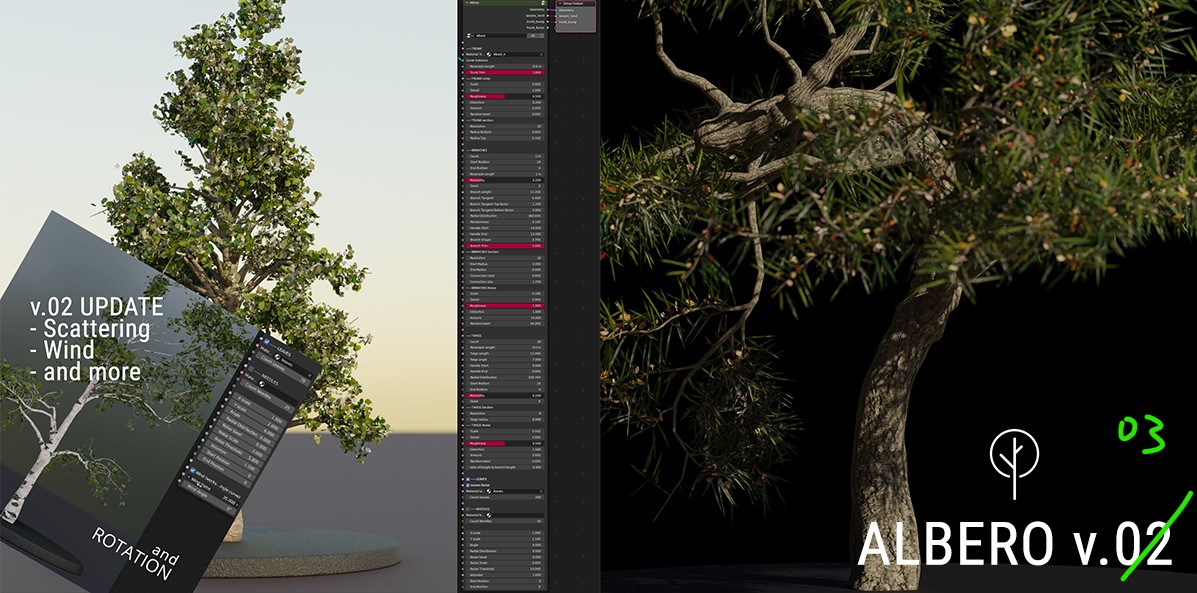
Task: Click the node group icon in Albero node header
Action: [x=544, y=4]
